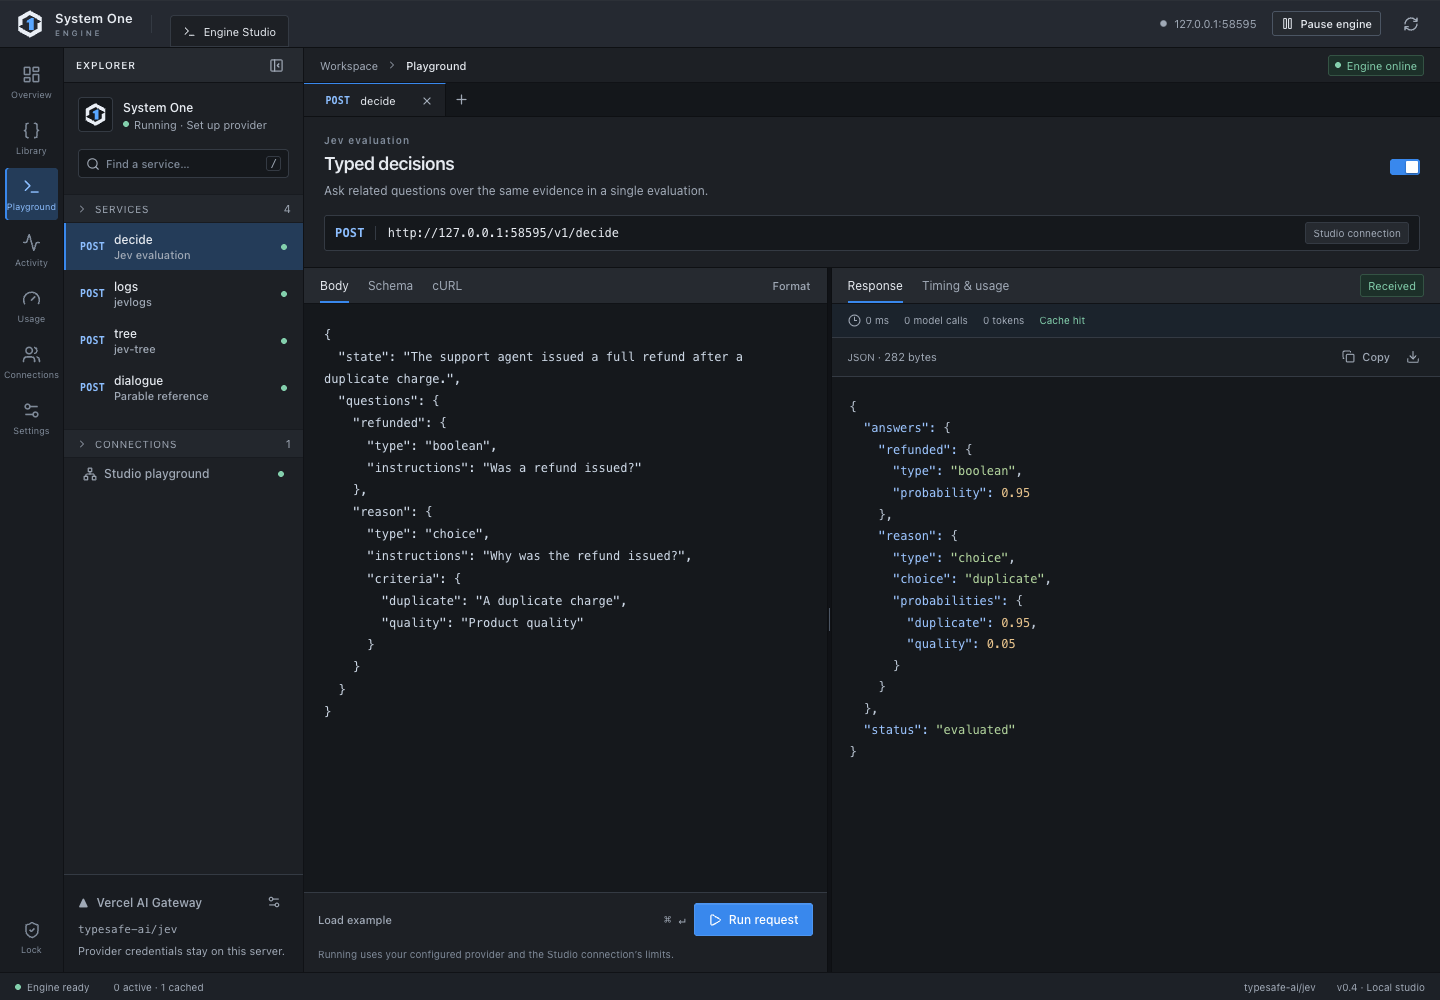Click the Studio connection button
Viewport: 1440px width, 1000px height.
1357,233
